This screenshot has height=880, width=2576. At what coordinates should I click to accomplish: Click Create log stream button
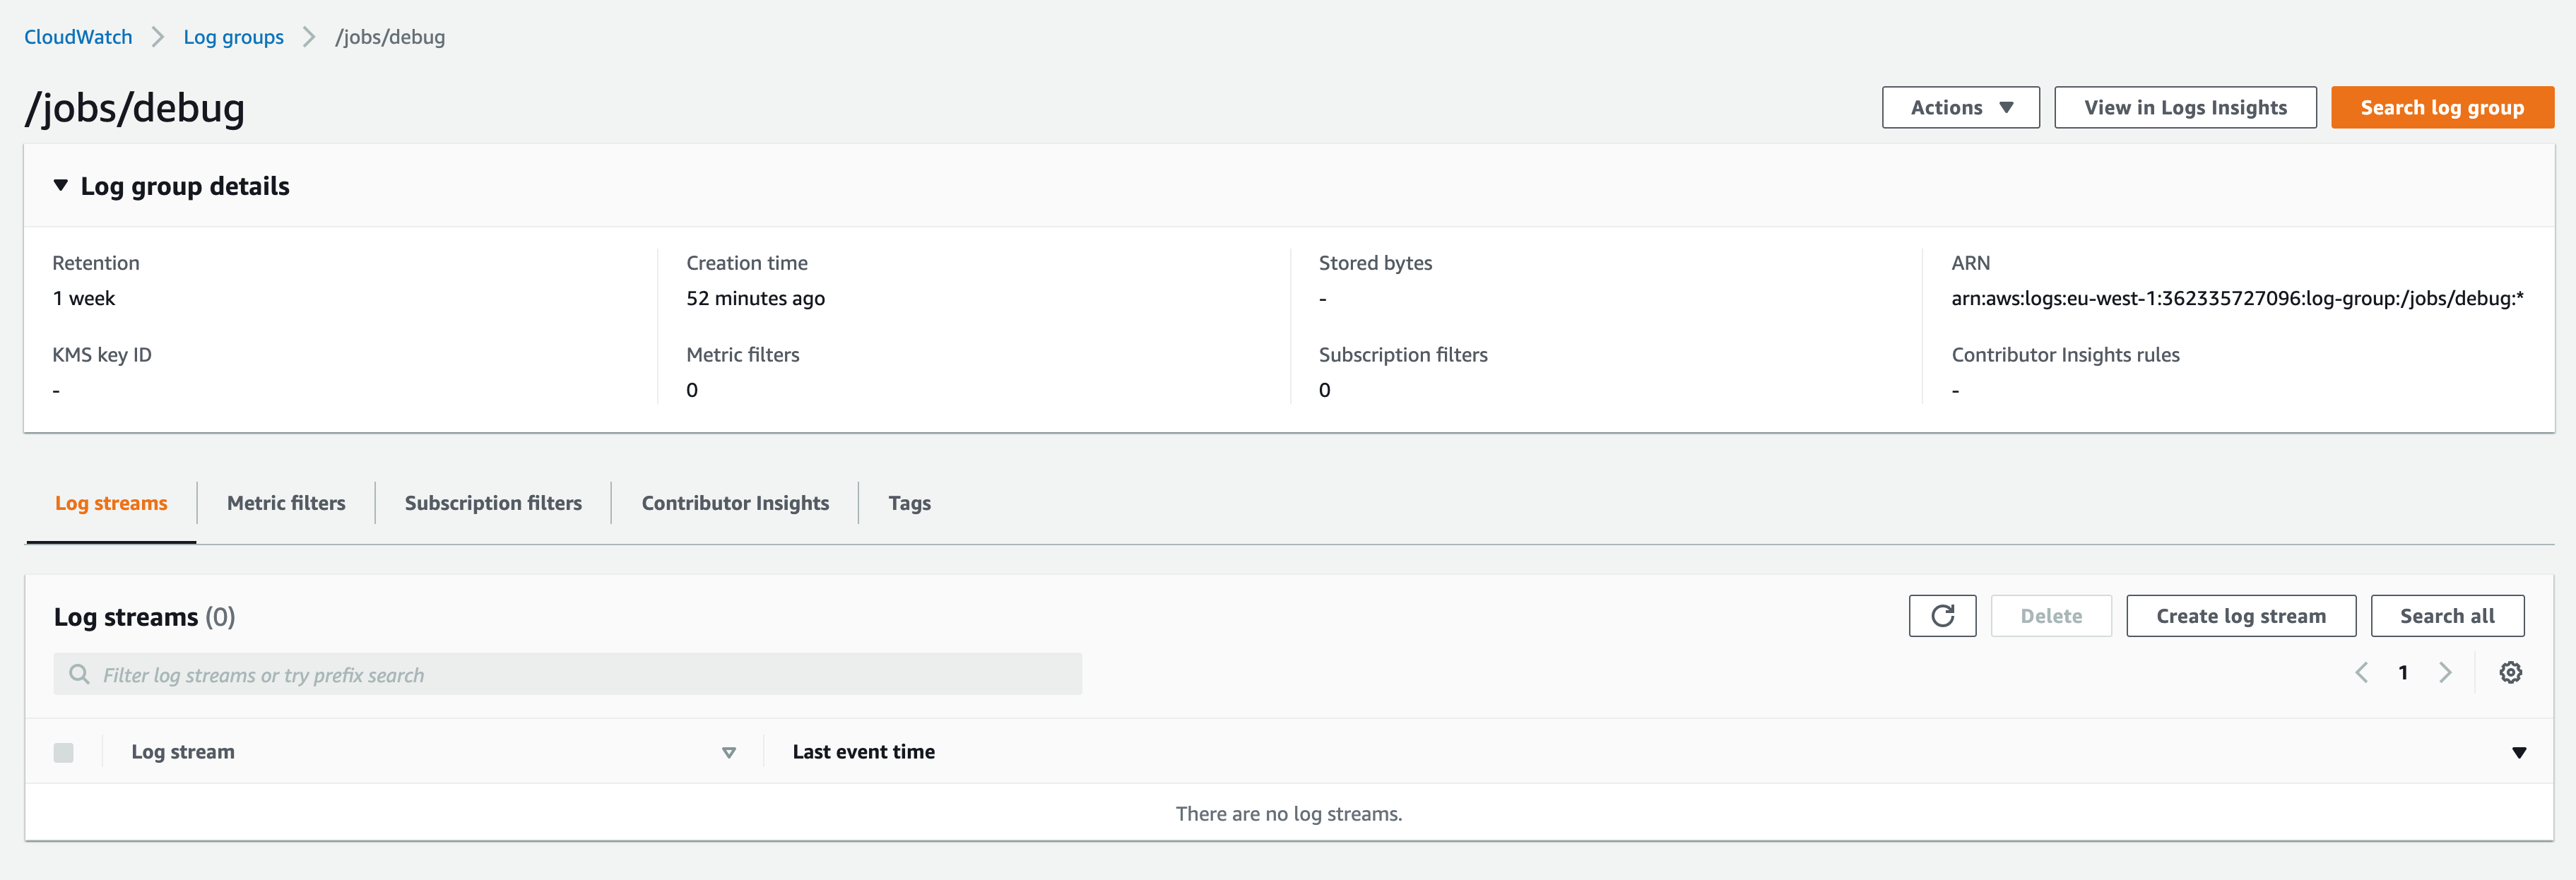[2240, 616]
